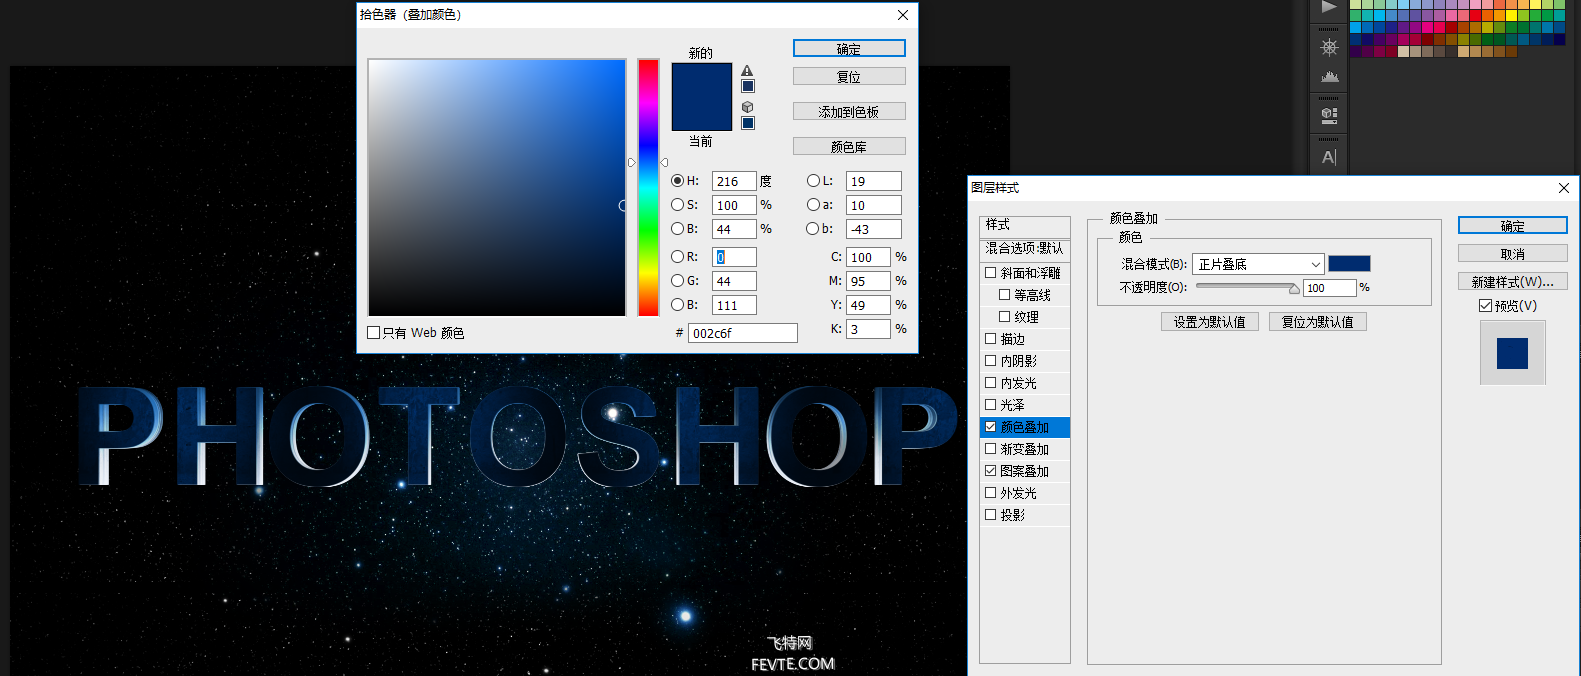The height and width of the screenshot is (676, 1581).
Task: Enable the 斜面和浮雕 checkbox
Action: tap(991, 273)
